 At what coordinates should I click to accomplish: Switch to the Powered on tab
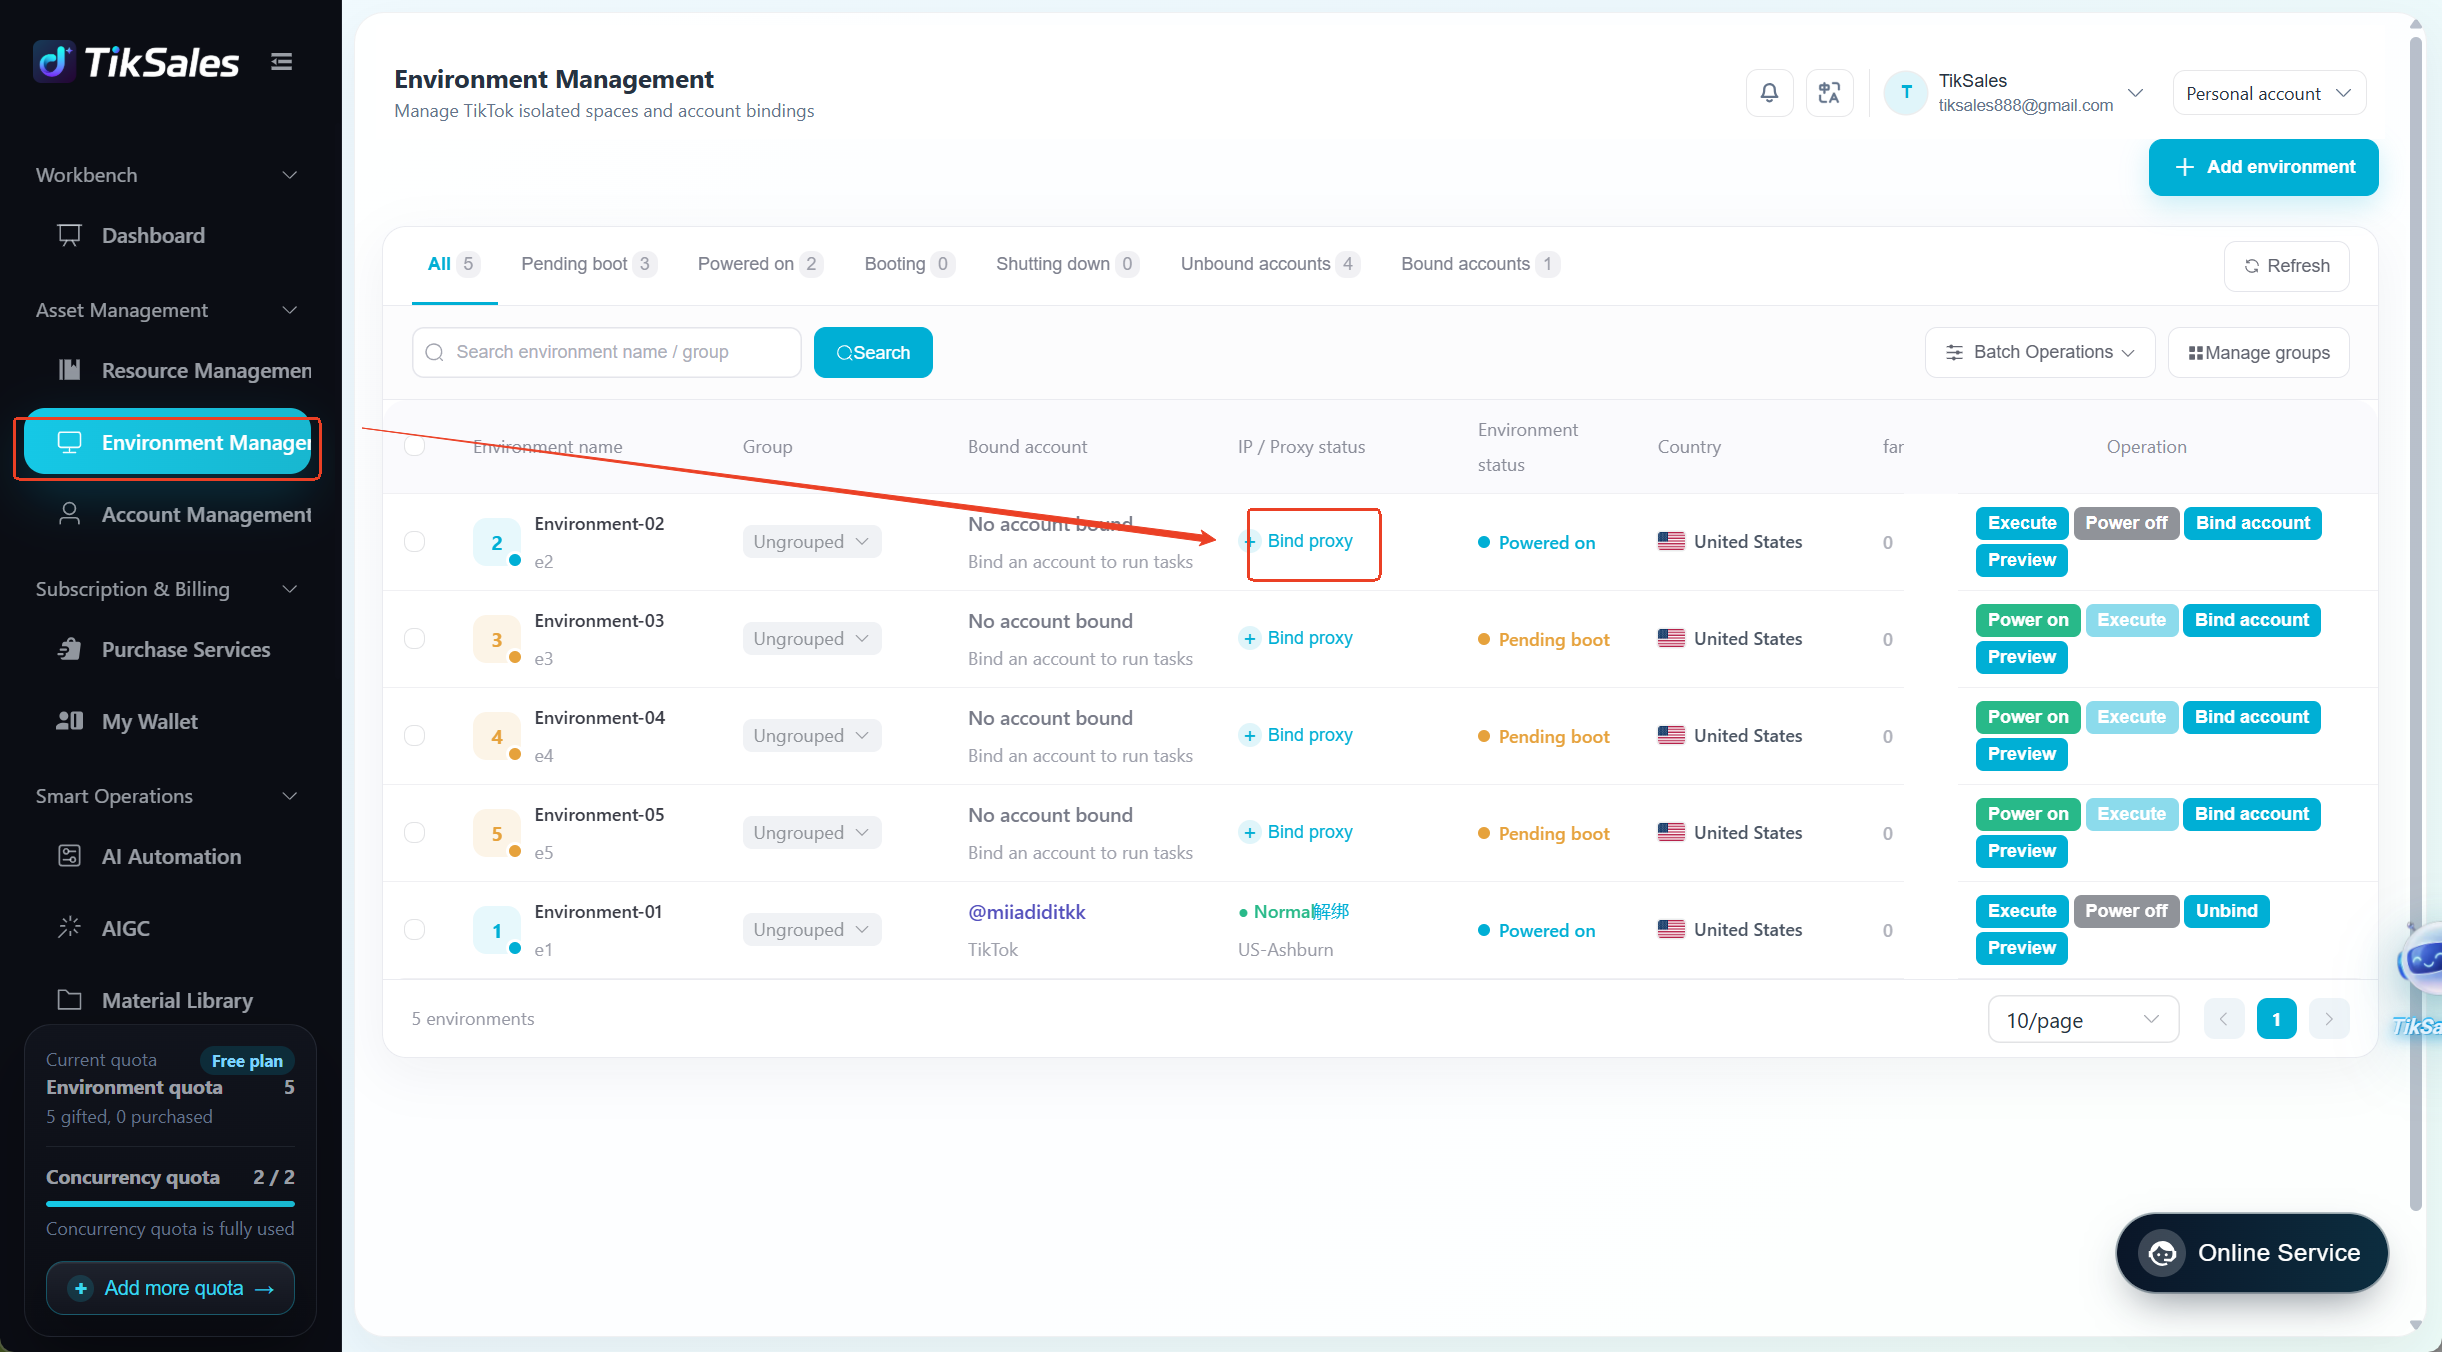(760, 264)
